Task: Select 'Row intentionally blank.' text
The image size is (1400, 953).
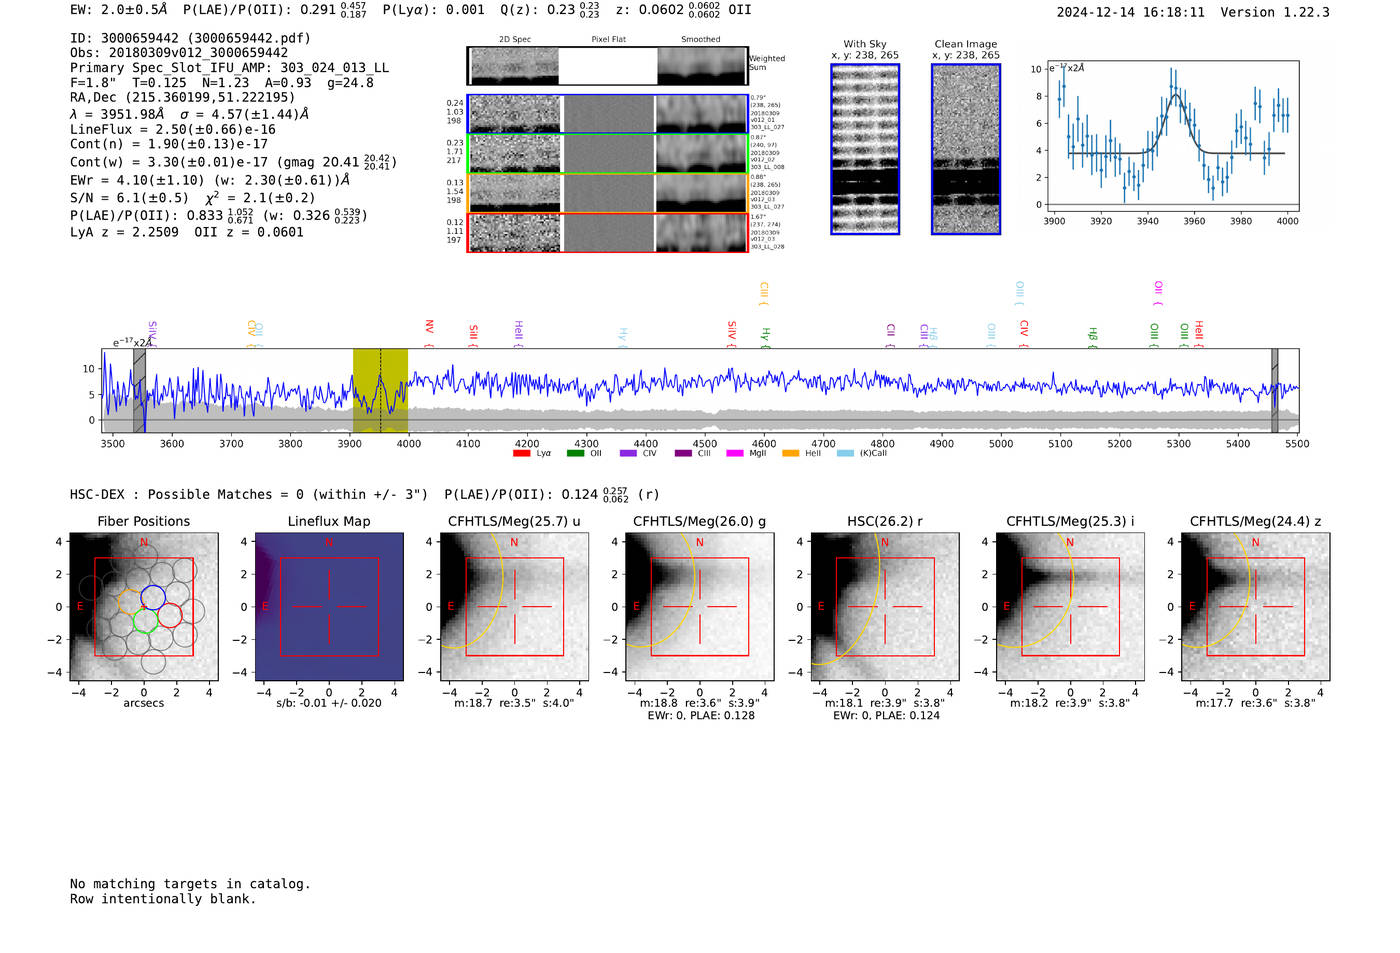Action: (x=163, y=899)
